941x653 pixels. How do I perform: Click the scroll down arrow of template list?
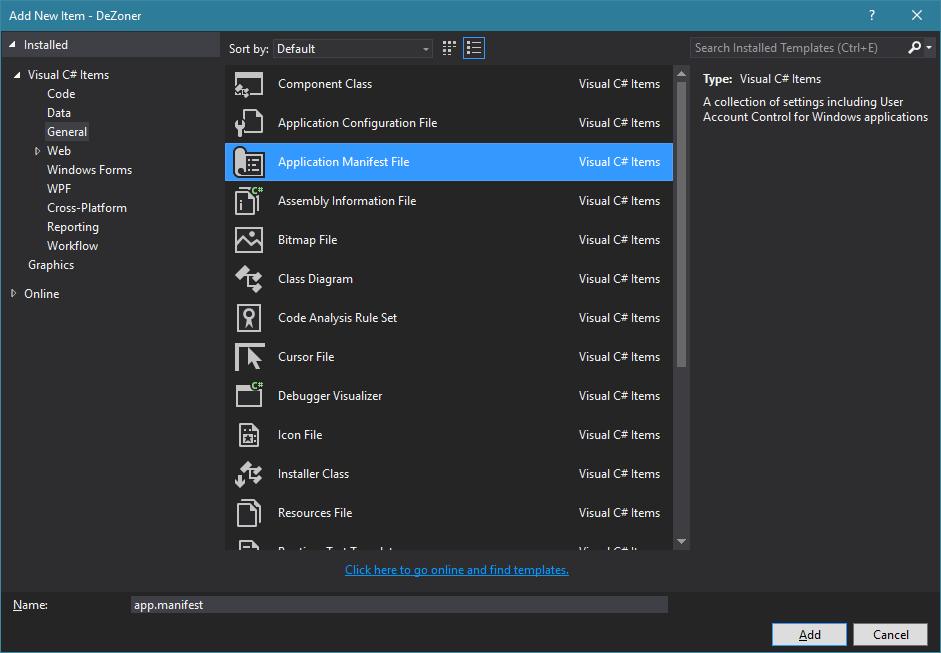[x=681, y=541]
